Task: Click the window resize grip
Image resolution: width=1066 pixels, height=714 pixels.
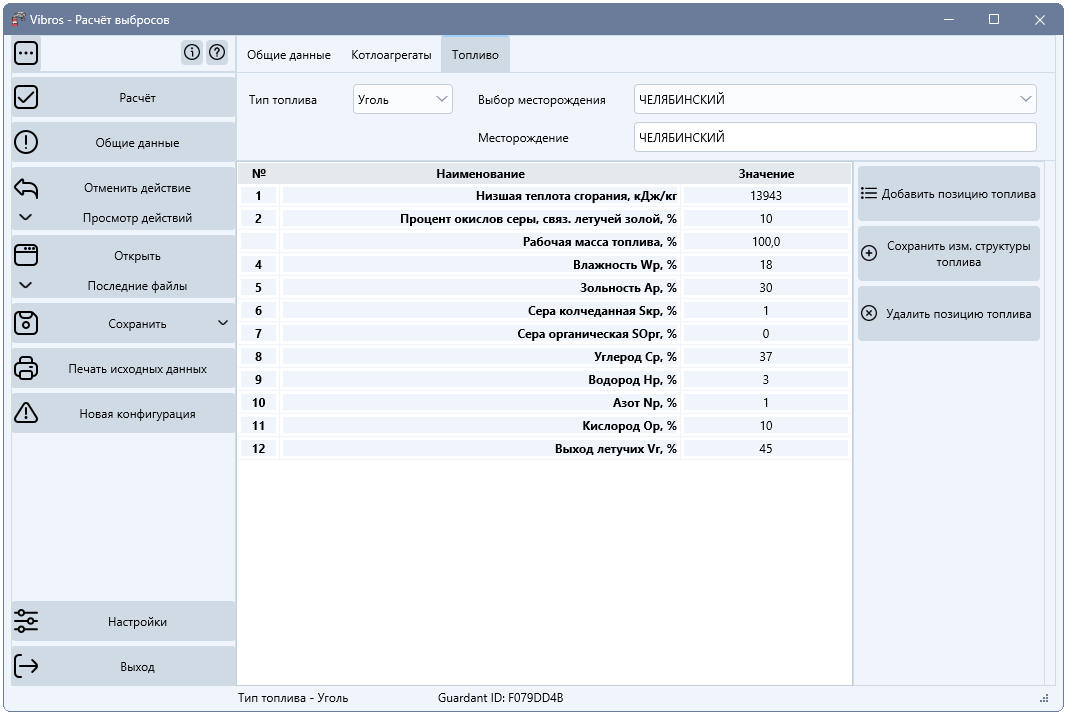Action: coord(1044,698)
